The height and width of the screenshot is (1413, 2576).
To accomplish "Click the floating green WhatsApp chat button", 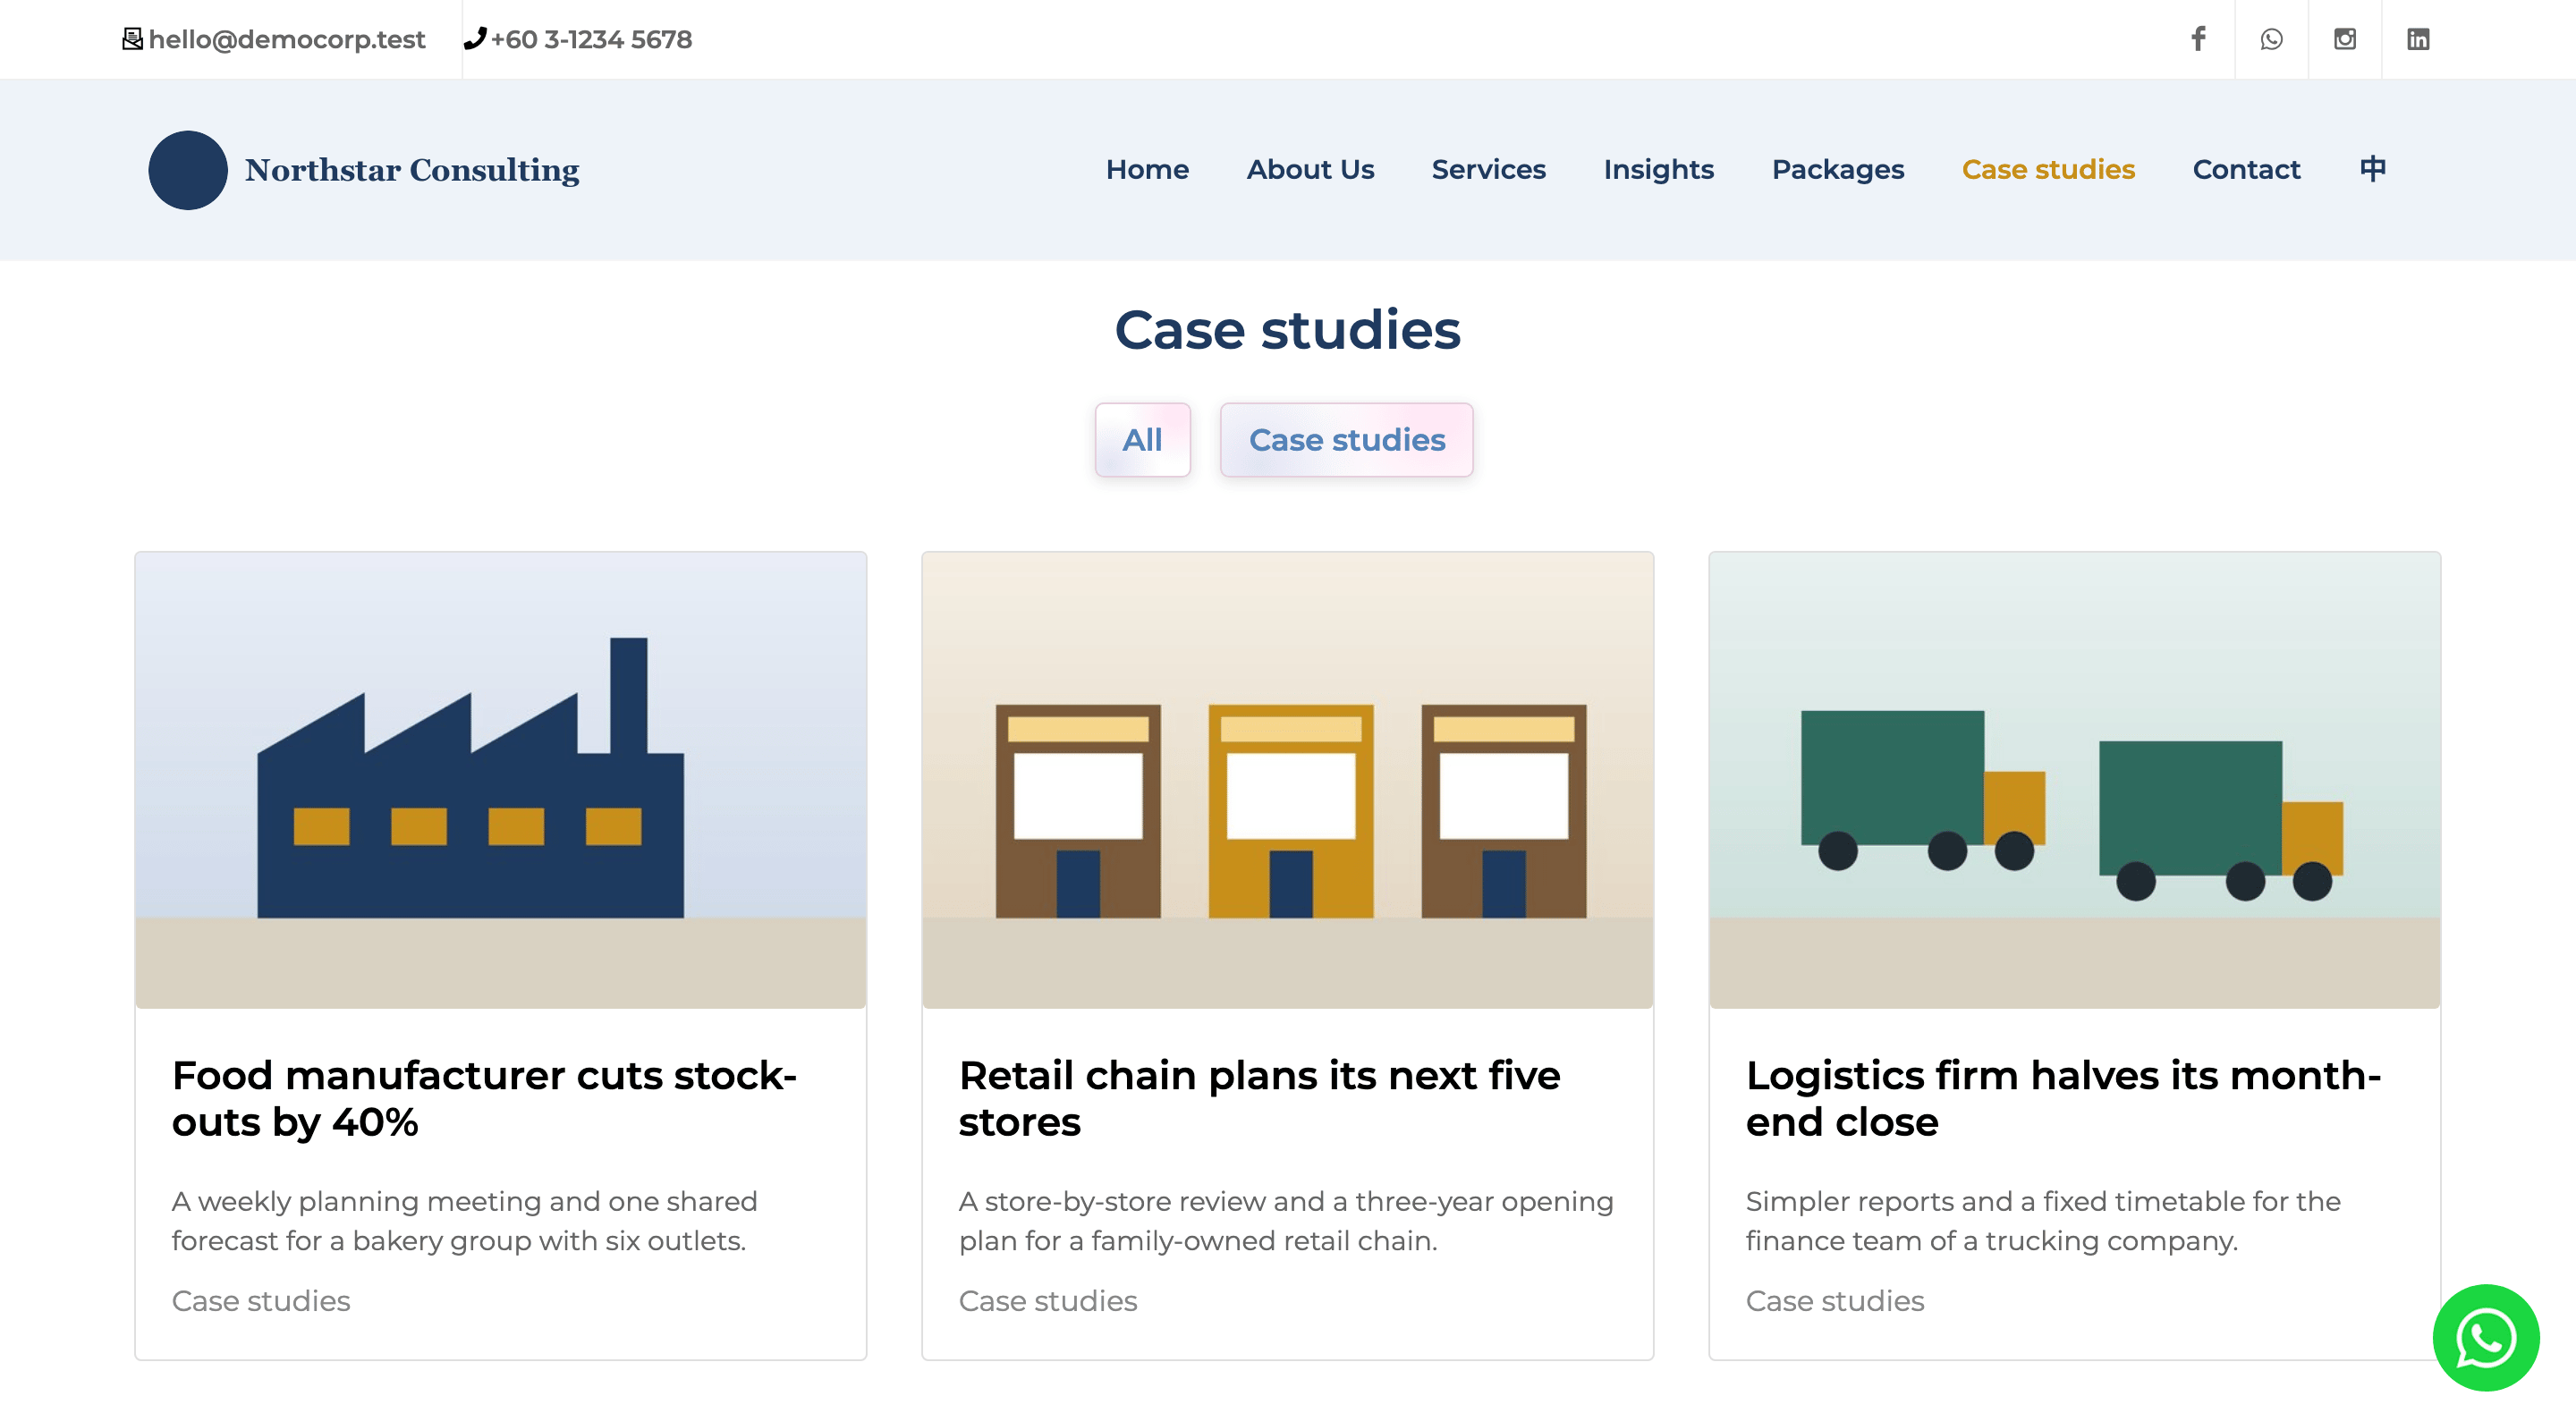I will pos(2485,1337).
